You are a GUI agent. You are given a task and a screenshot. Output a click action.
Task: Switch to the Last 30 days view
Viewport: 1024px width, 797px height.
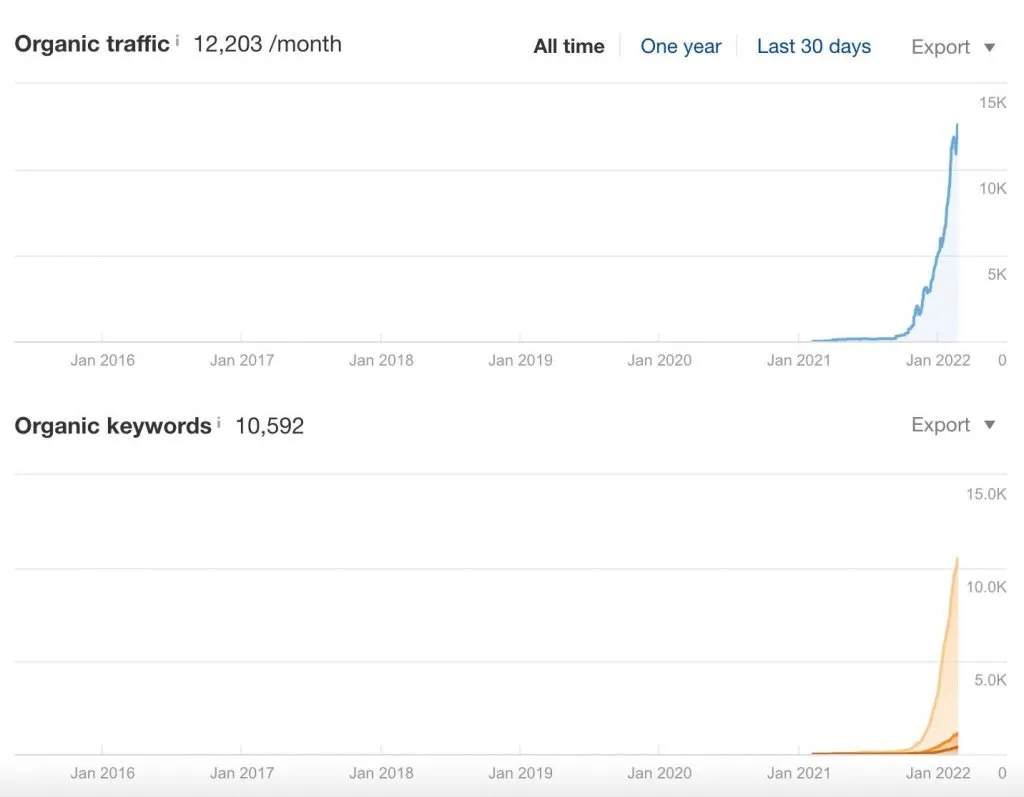click(814, 46)
